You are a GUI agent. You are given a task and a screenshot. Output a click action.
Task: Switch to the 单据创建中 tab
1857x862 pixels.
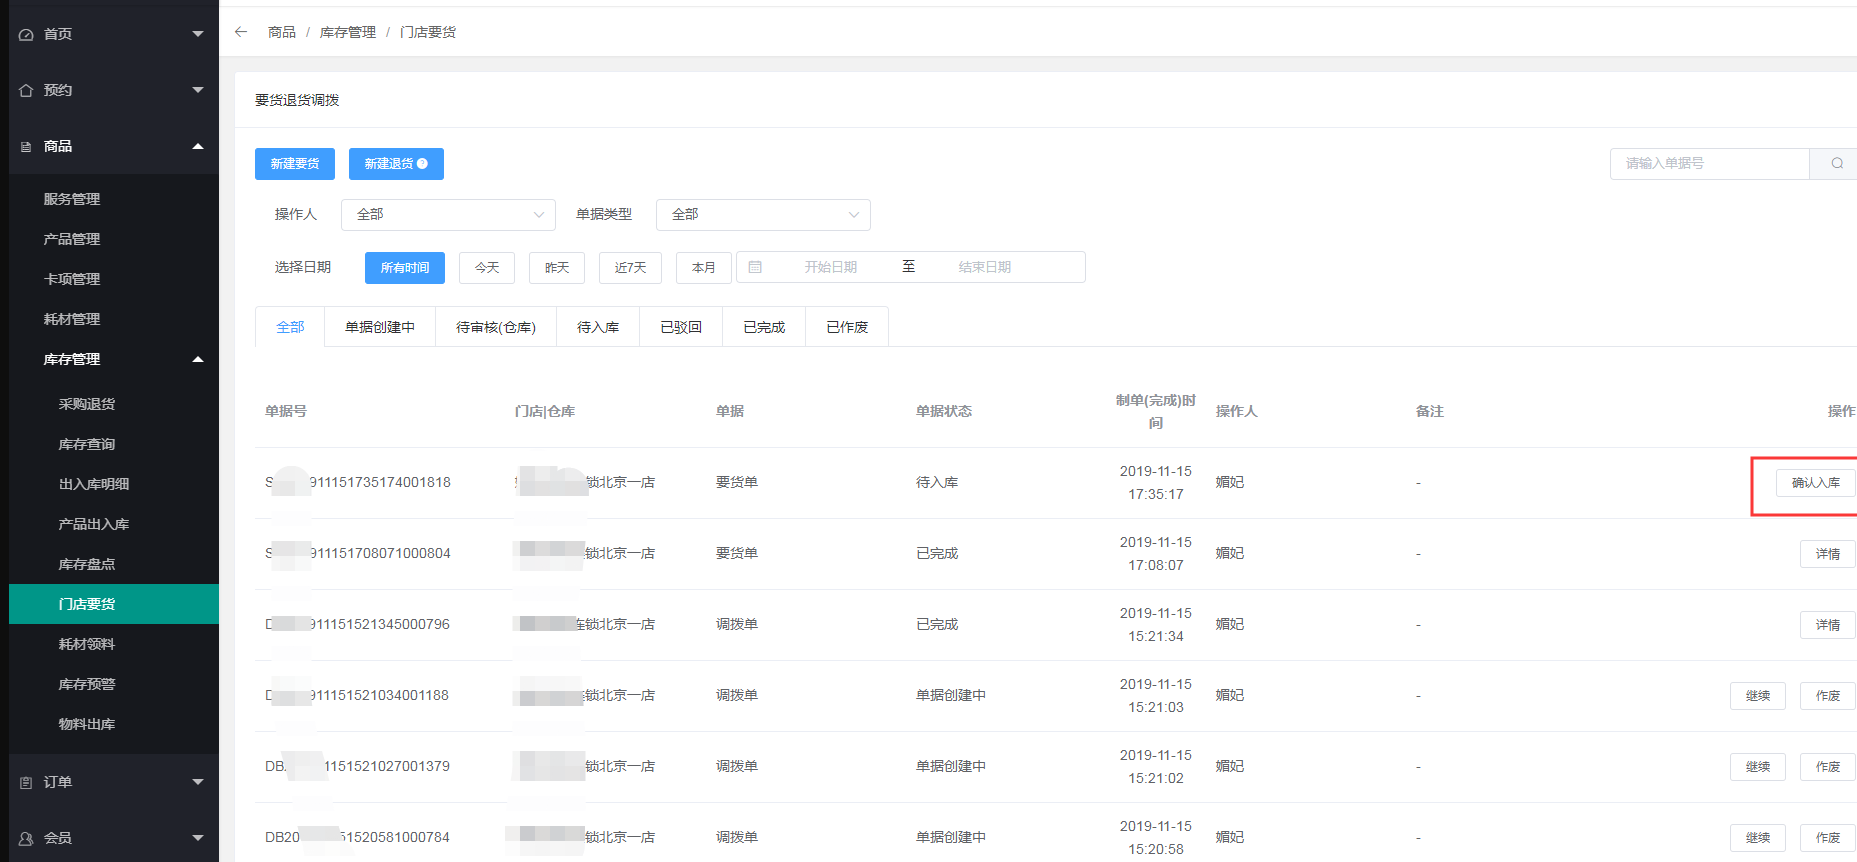point(380,327)
